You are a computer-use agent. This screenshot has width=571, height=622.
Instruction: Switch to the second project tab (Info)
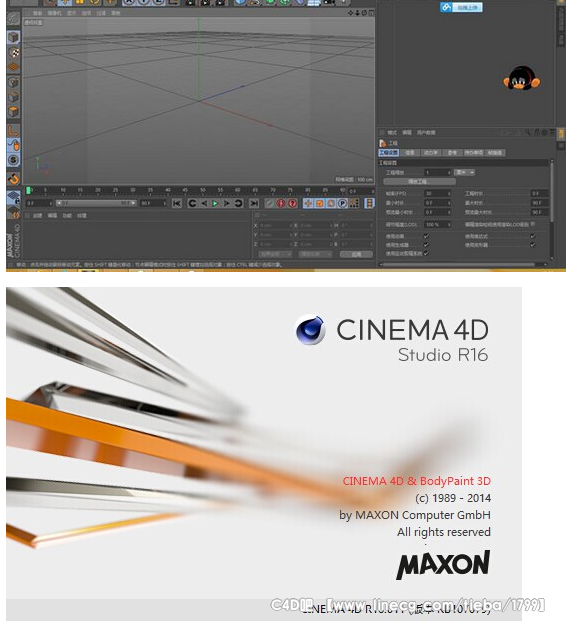point(410,153)
